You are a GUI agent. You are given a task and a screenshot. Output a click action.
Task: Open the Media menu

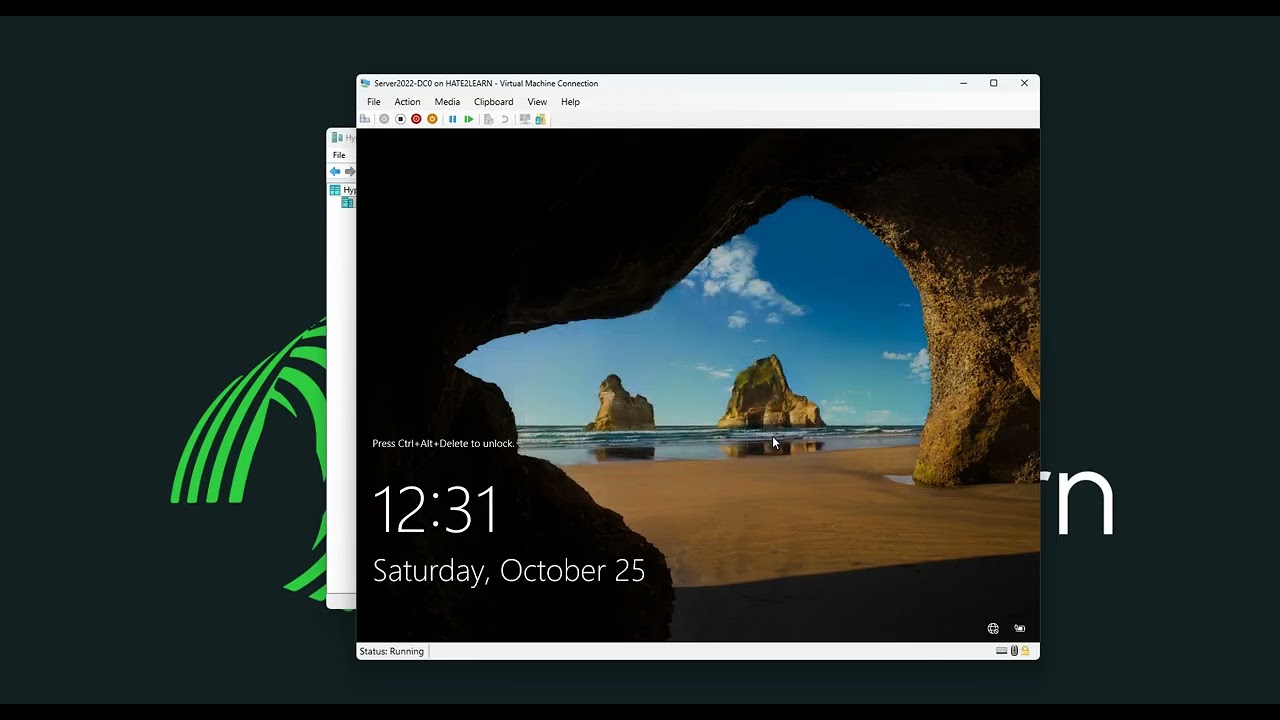(x=447, y=102)
